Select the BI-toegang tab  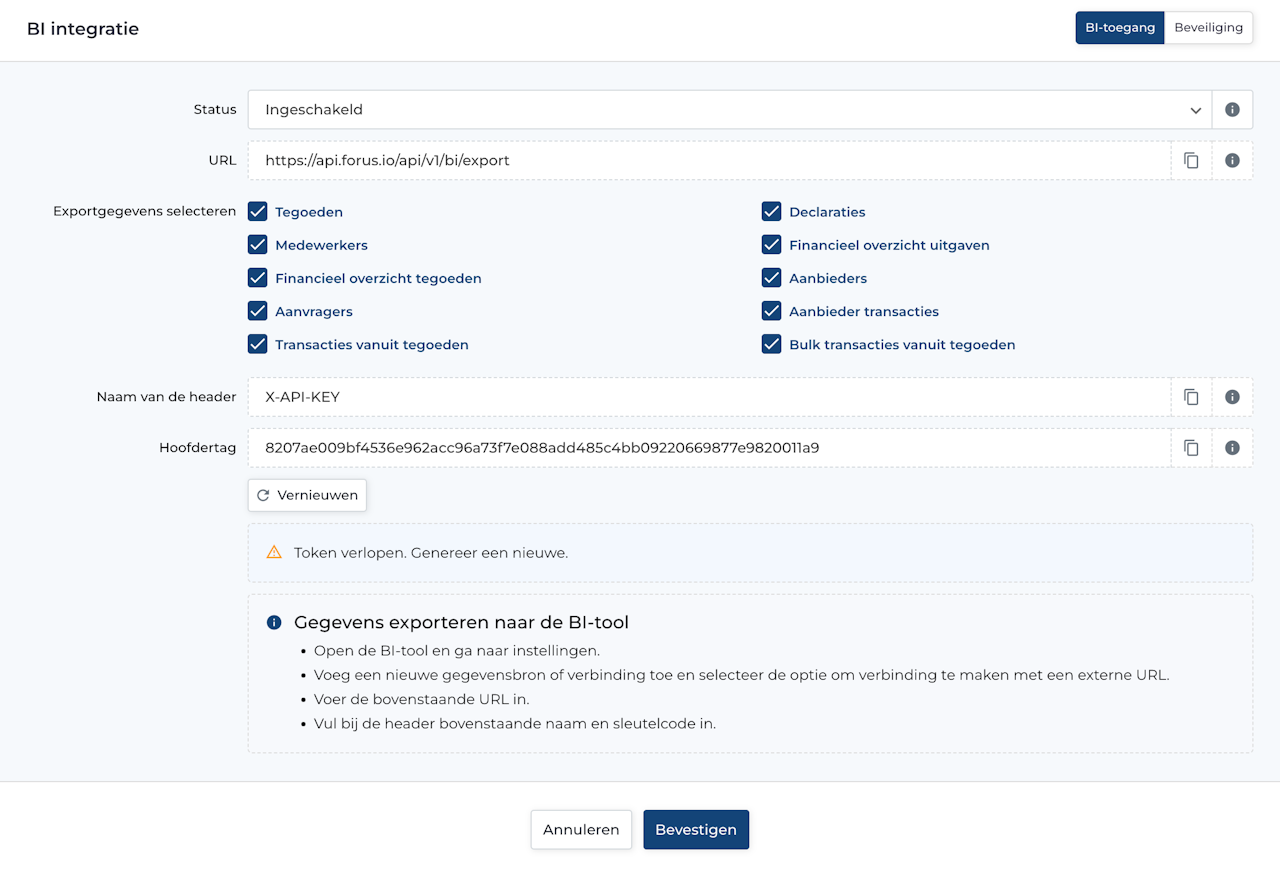coord(1120,28)
